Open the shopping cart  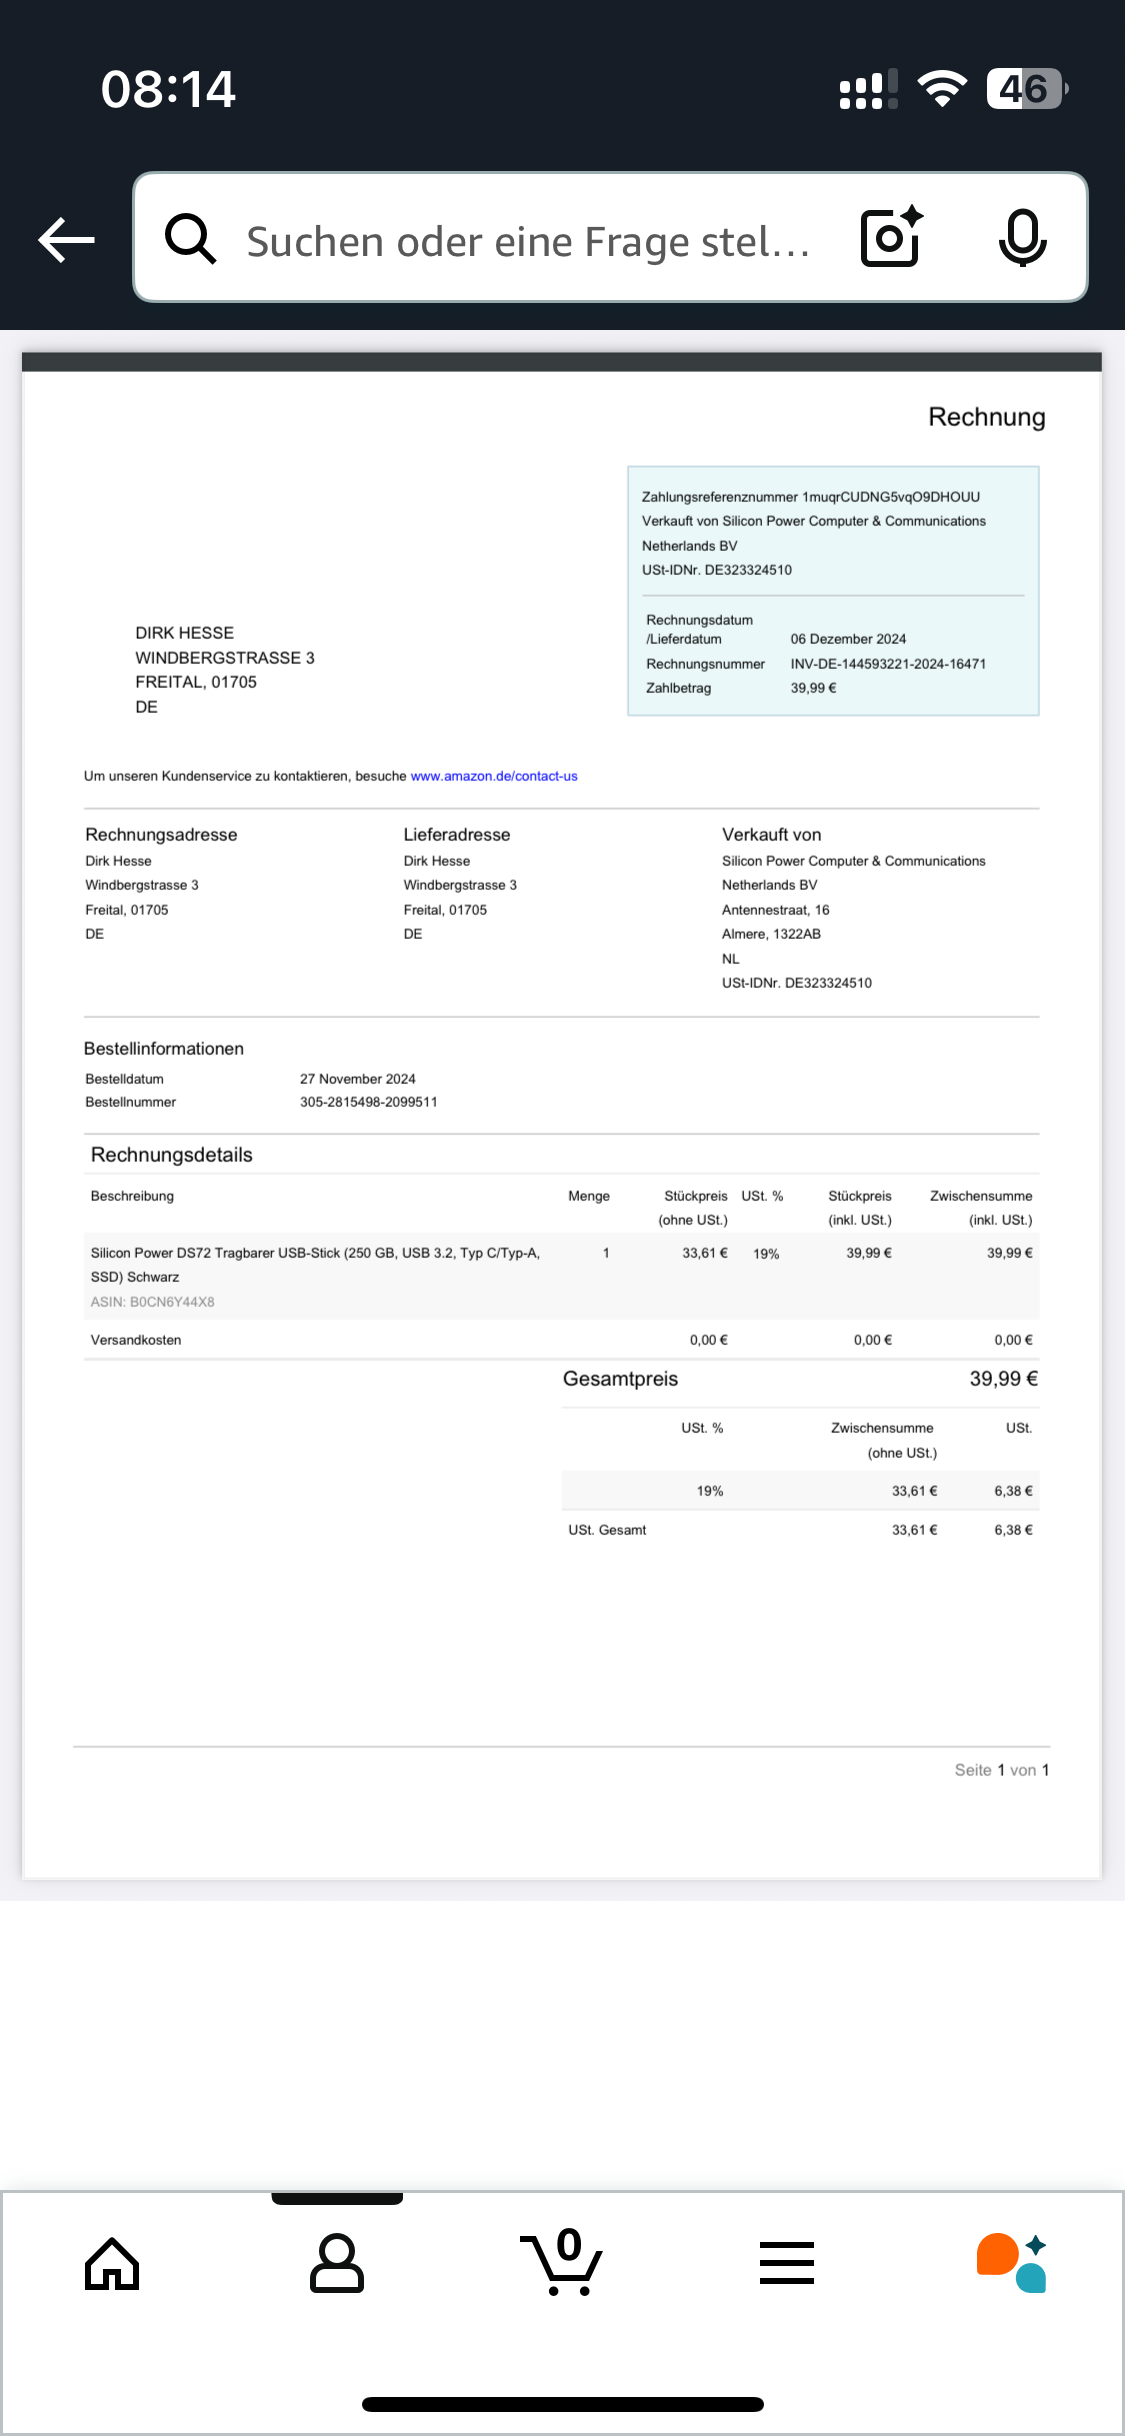[x=562, y=2263]
